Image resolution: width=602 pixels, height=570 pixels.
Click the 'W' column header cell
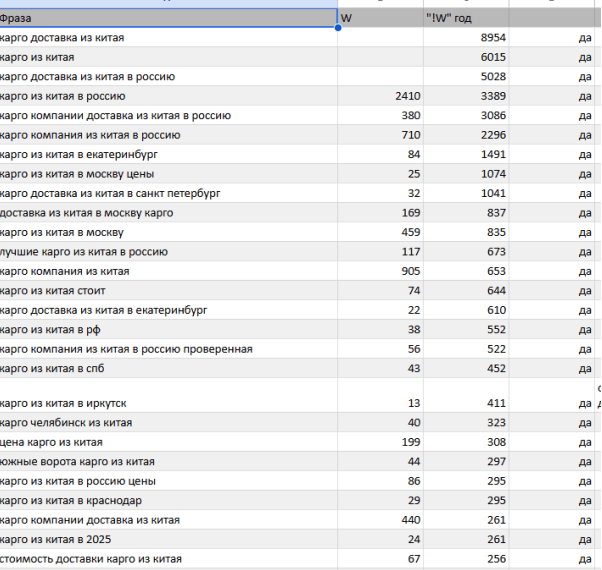(x=380, y=18)
